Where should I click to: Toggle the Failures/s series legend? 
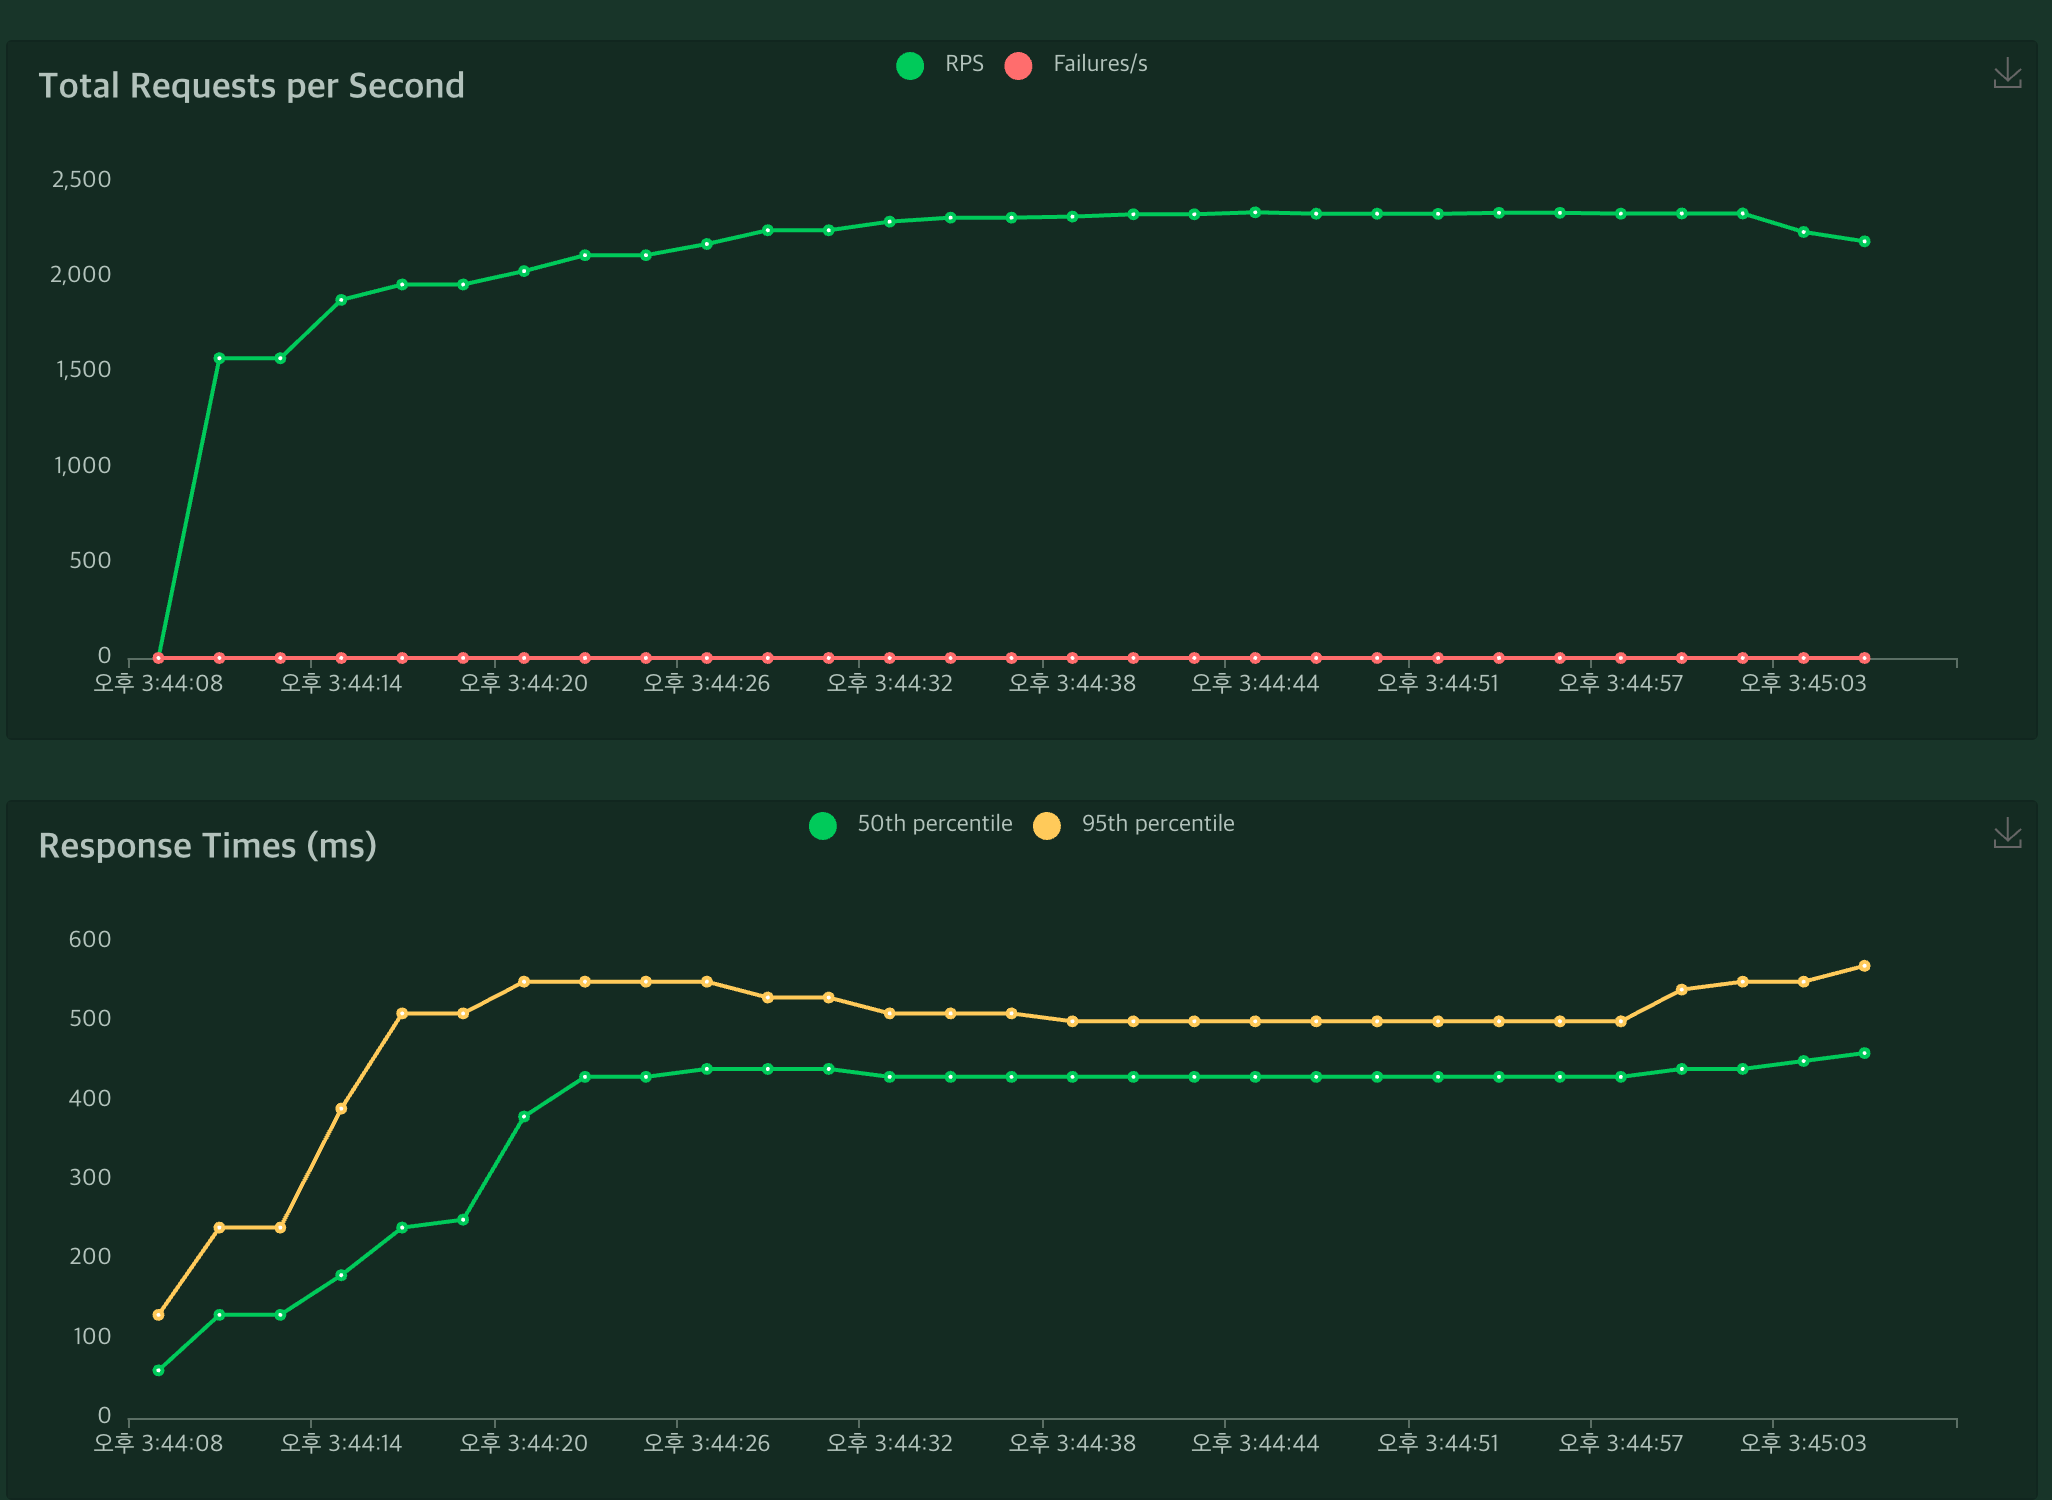click(x=1099, y=64)
